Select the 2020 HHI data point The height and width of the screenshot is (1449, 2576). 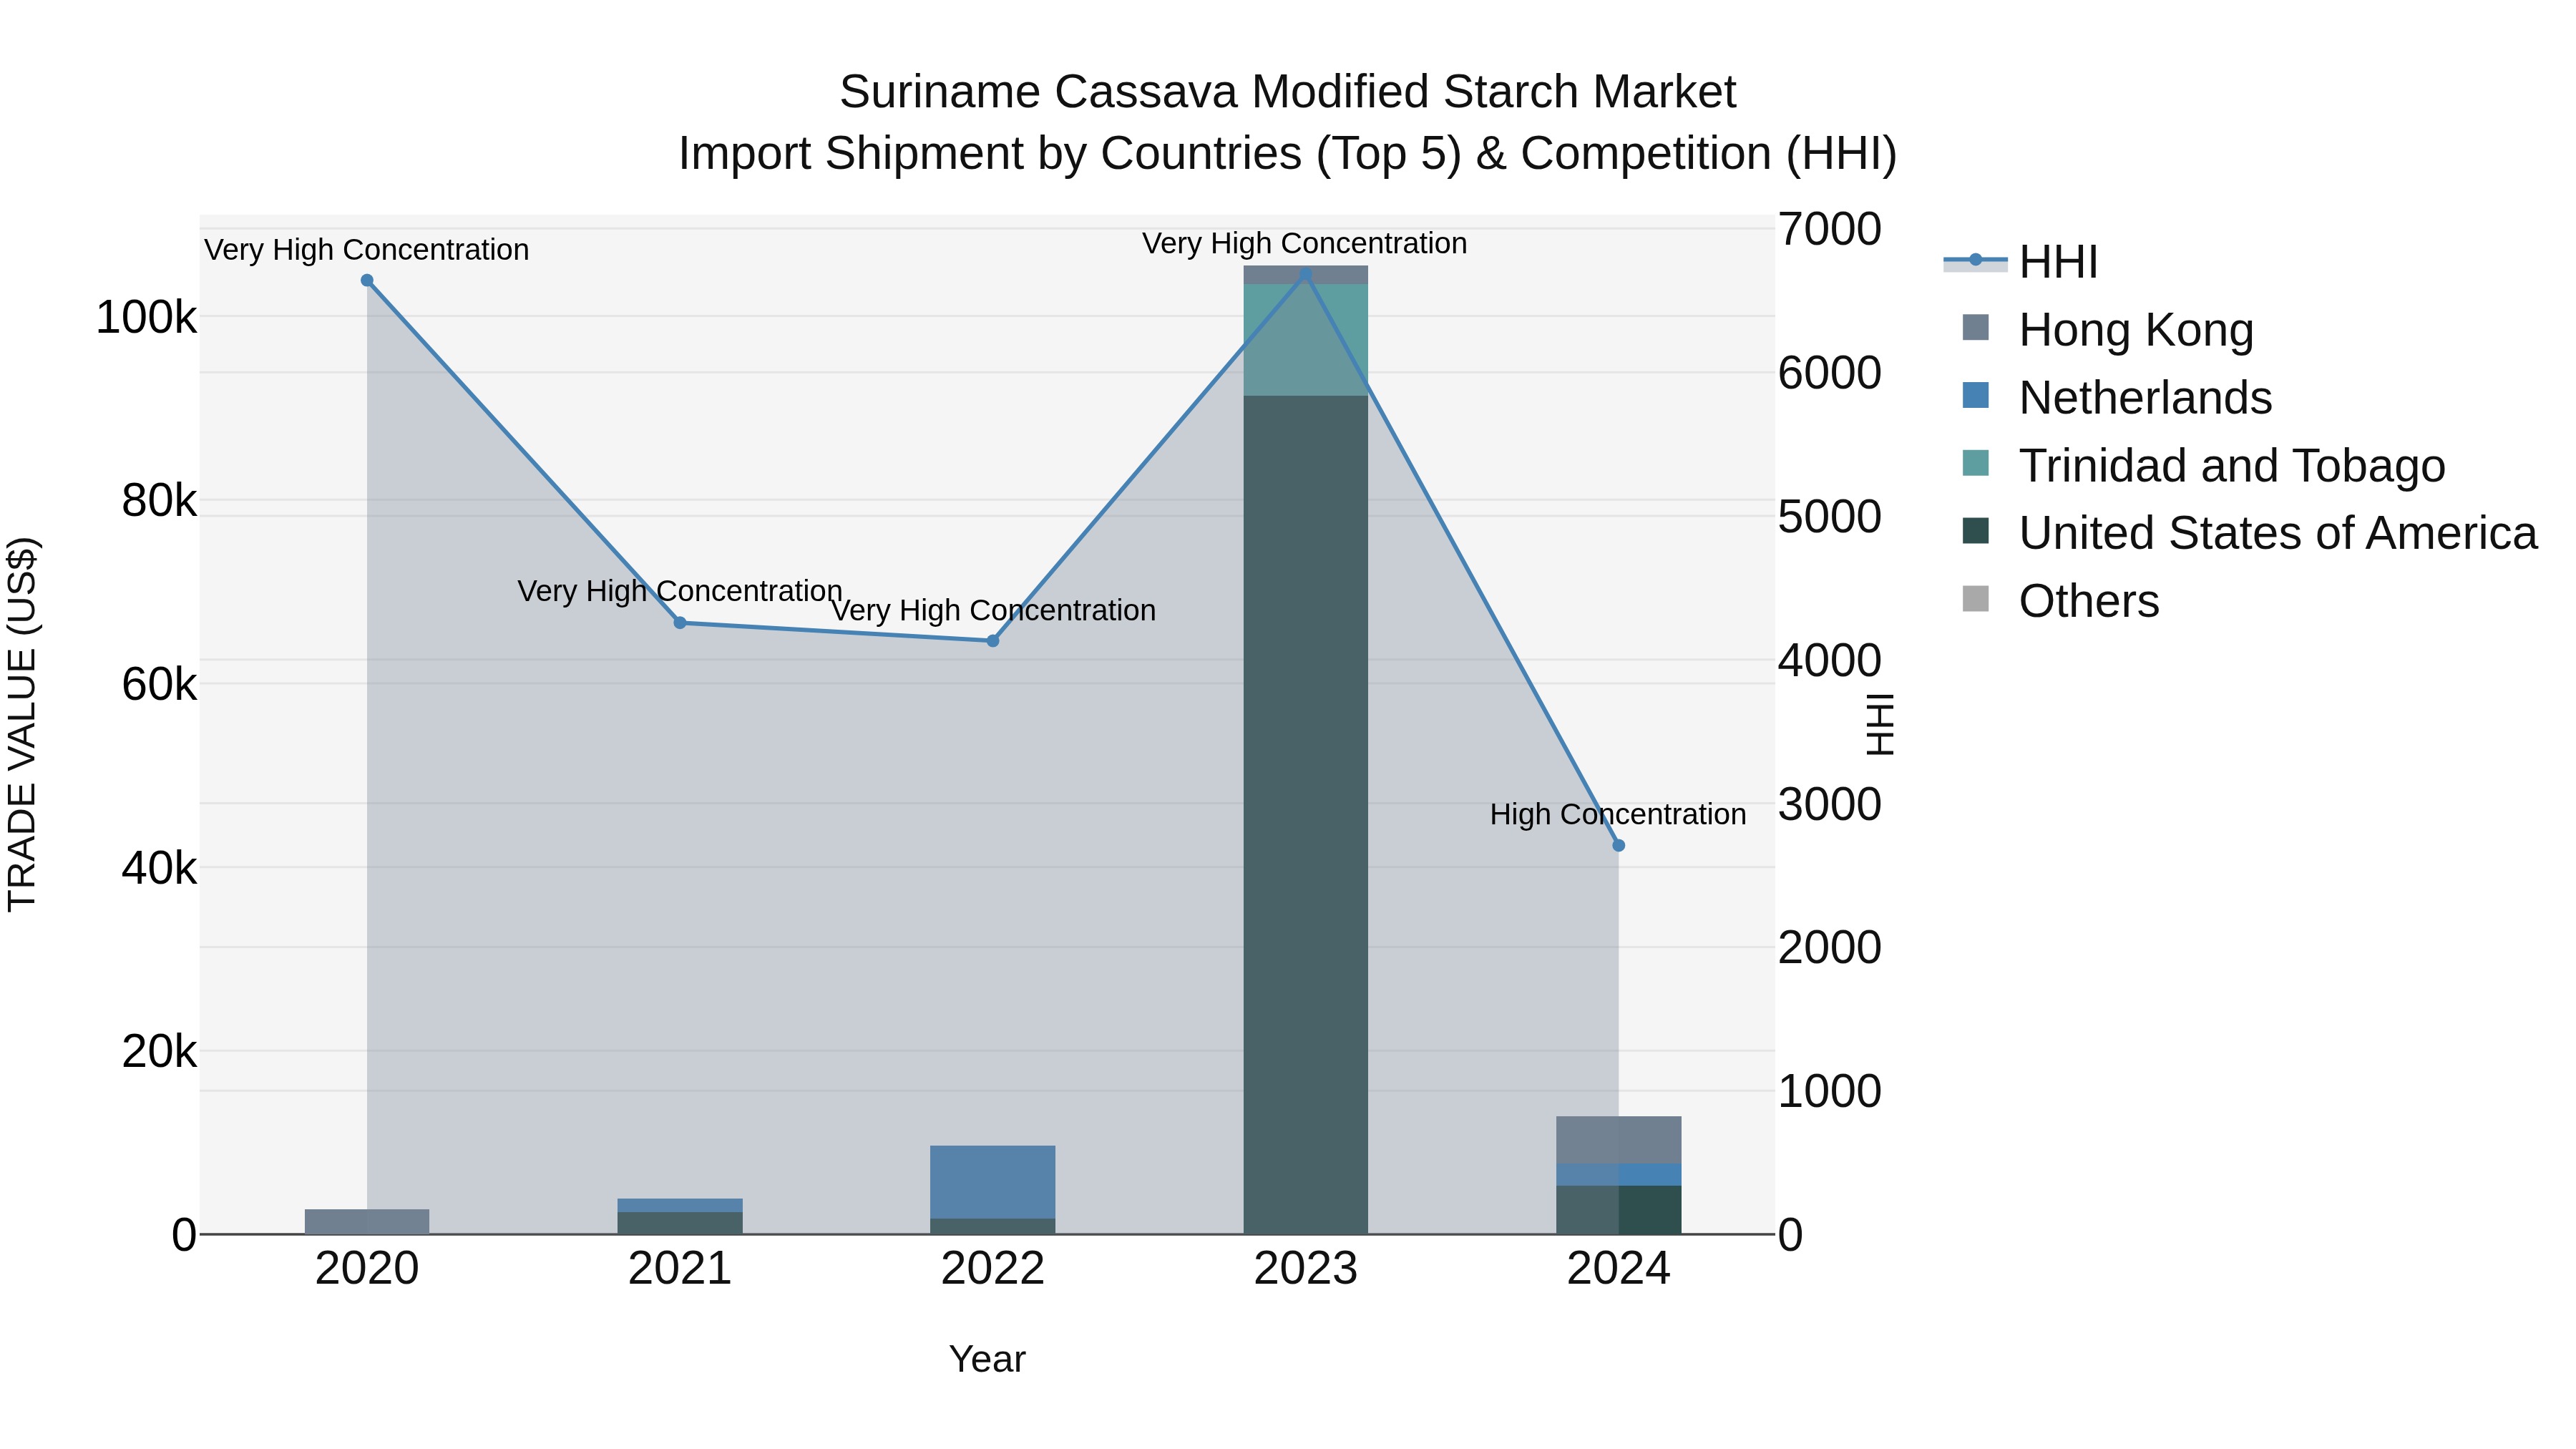[367, 281]
